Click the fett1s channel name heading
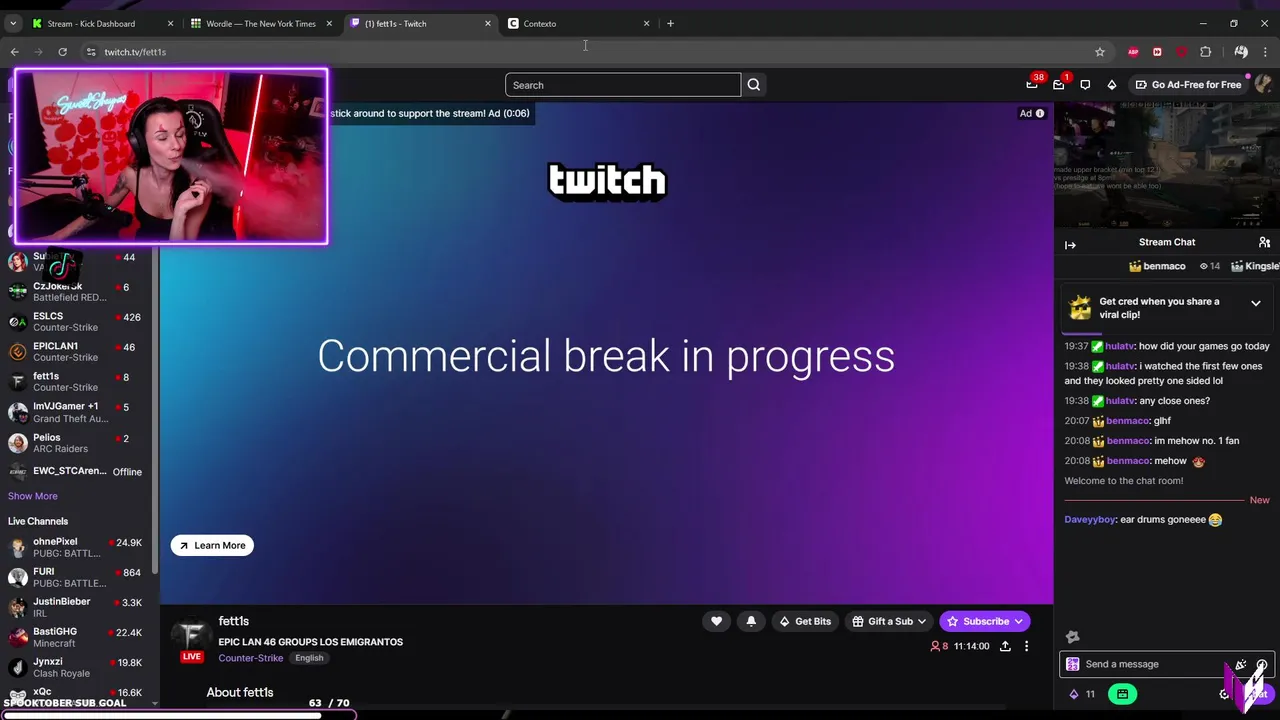Image resolution: width=1280 pixels, height=720 pixels. pos(233,621)
